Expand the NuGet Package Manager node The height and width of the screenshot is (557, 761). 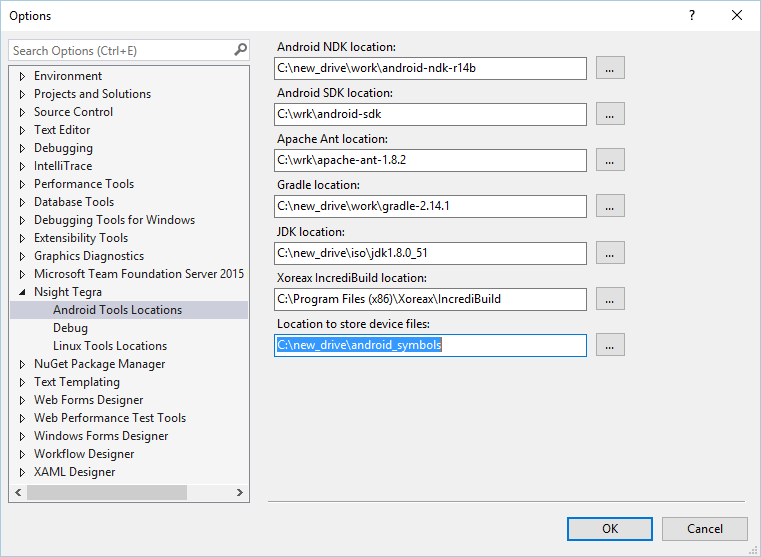(x=22, y=364)
